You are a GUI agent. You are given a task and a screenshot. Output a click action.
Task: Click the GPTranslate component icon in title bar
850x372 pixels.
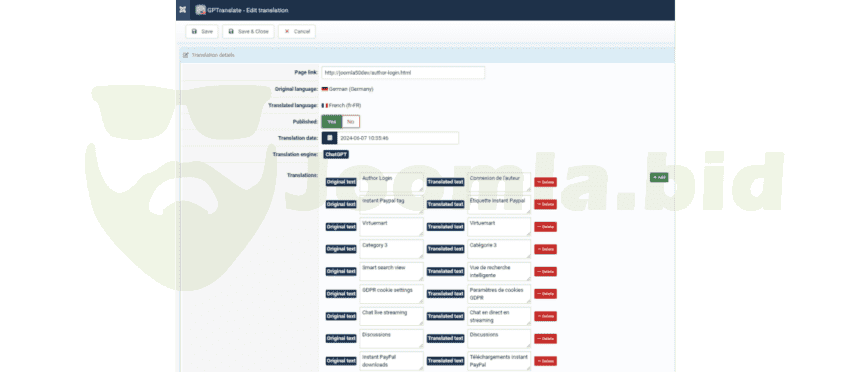pyautogui.click(x=201, y=10)
